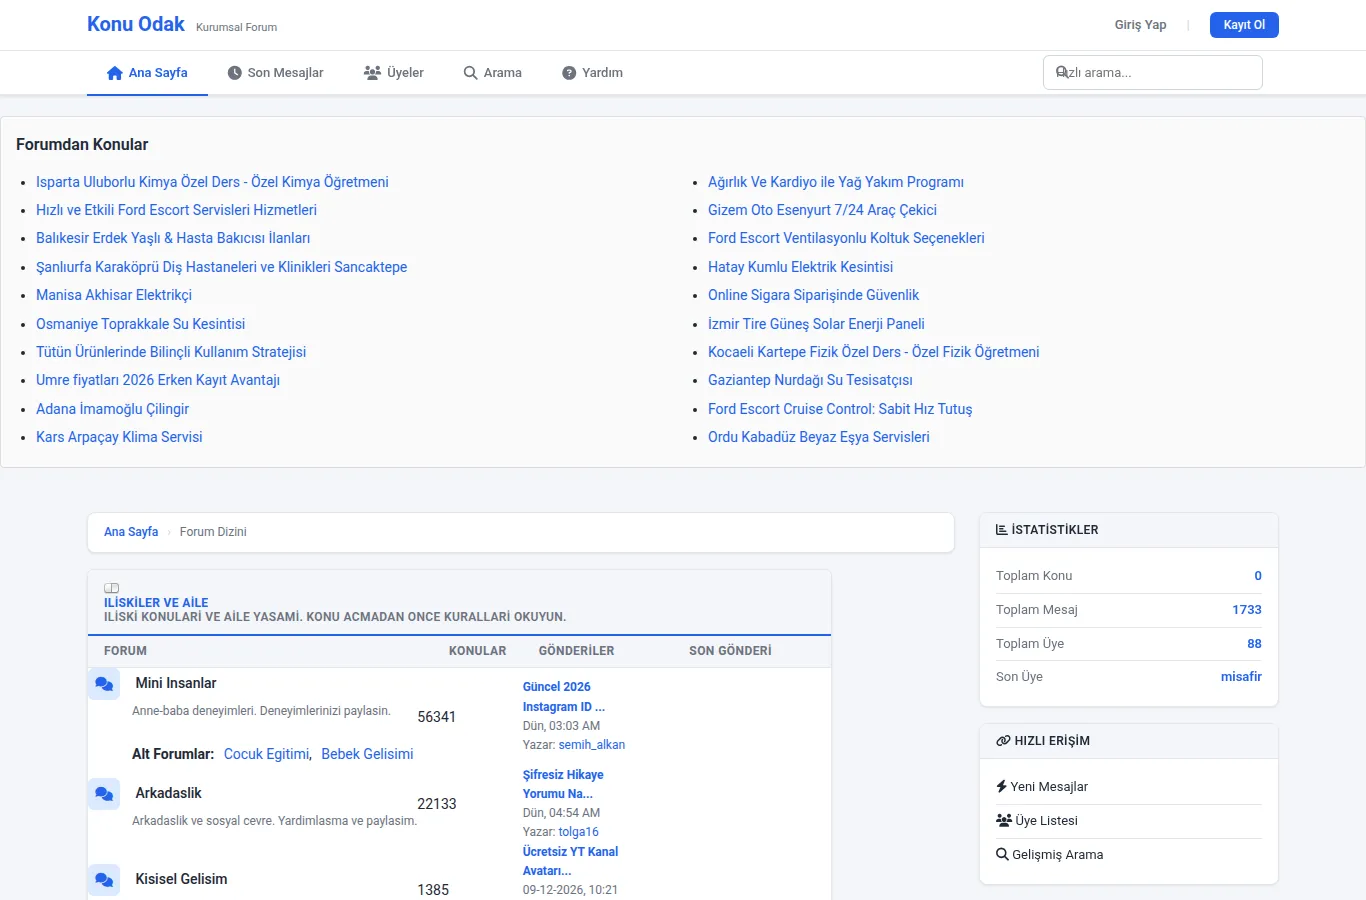Click the lightning icon beside Yeni Mesajlar

coord(1002,787)
